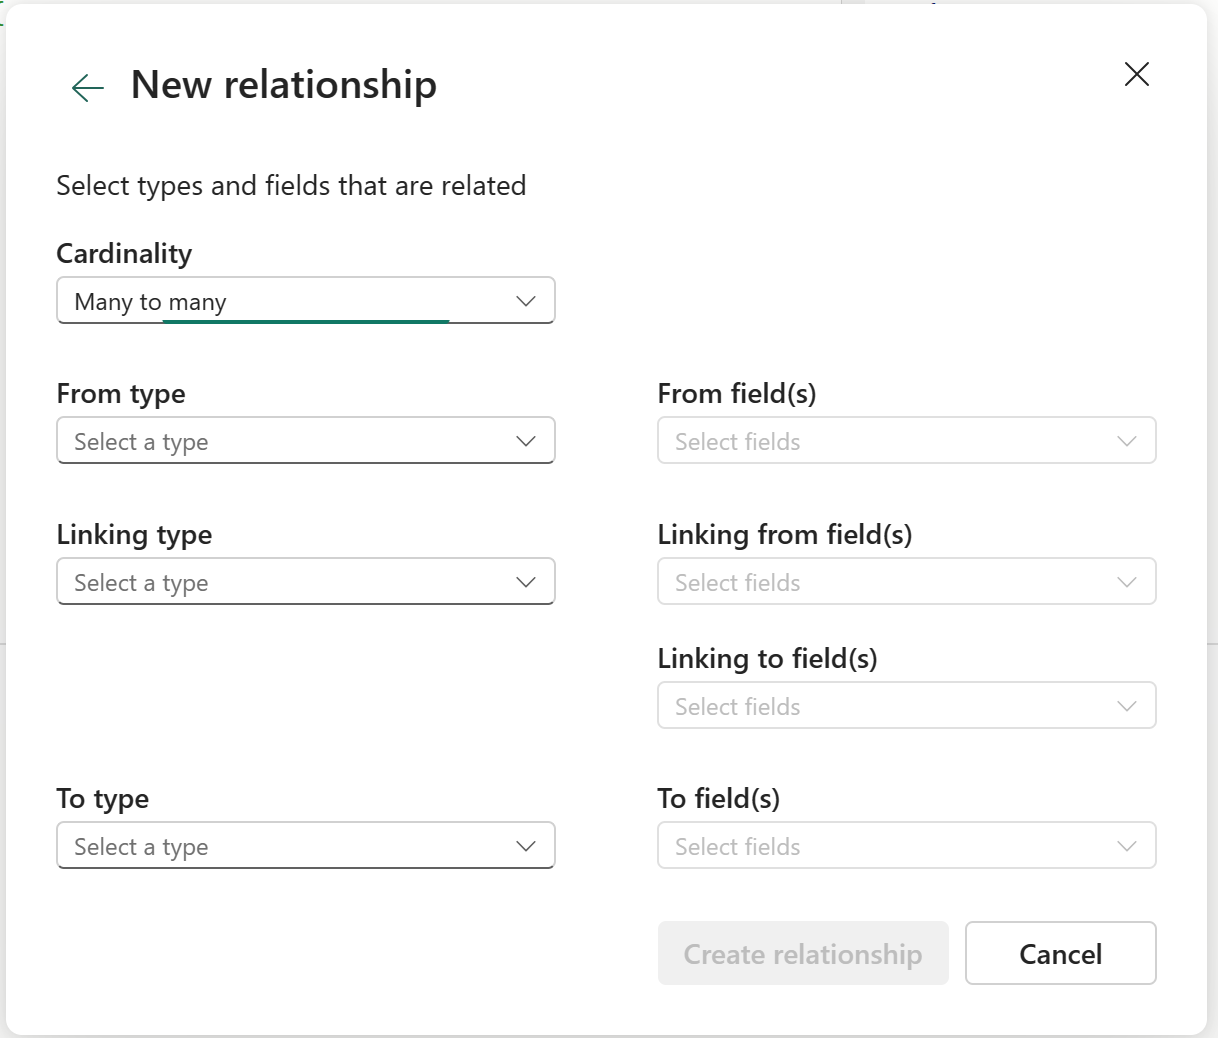
Task: Open the Linking to field(s) selector
Action: (890, 706)
